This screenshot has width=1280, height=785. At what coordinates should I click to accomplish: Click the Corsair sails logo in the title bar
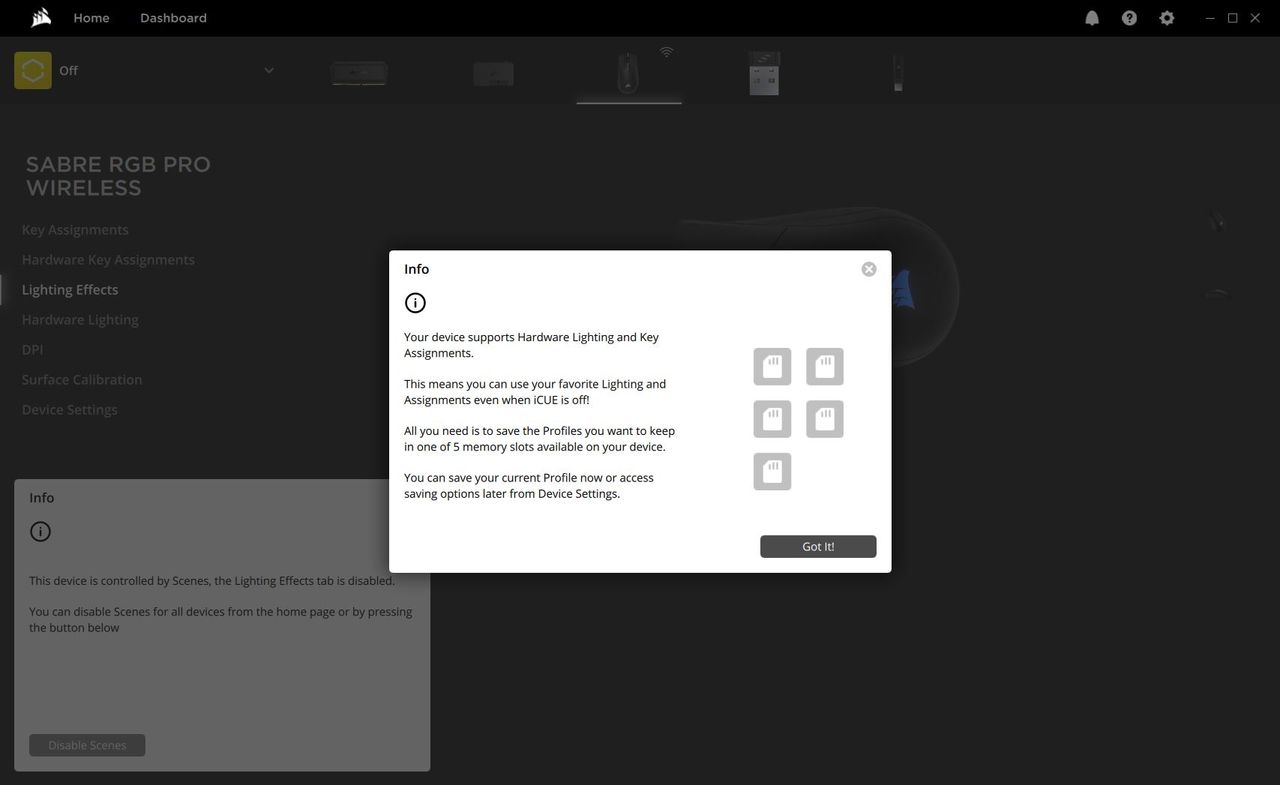point(41,17)
